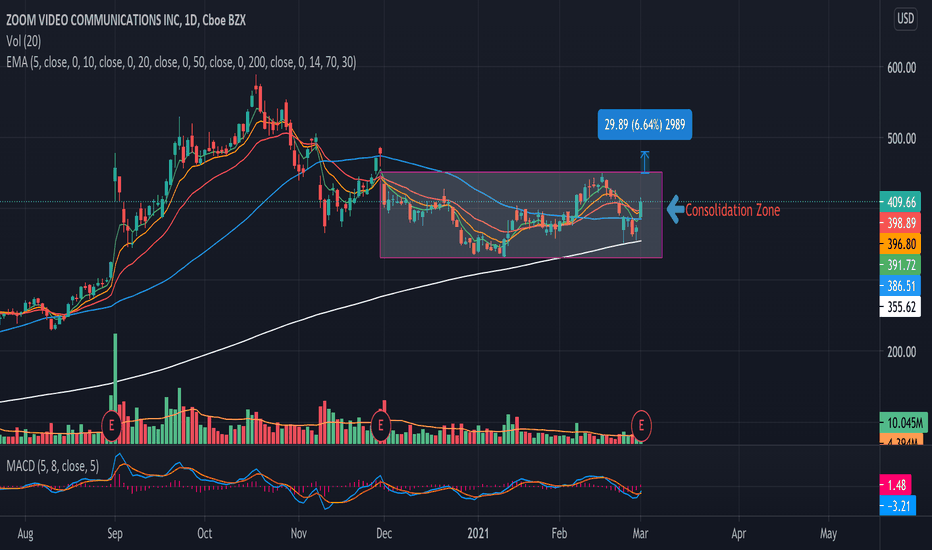This screenshot has height=550, width=932.
Task: Click the 396.80 orange EMA price label
Action: pyautogui.click(x=900, y=244)
